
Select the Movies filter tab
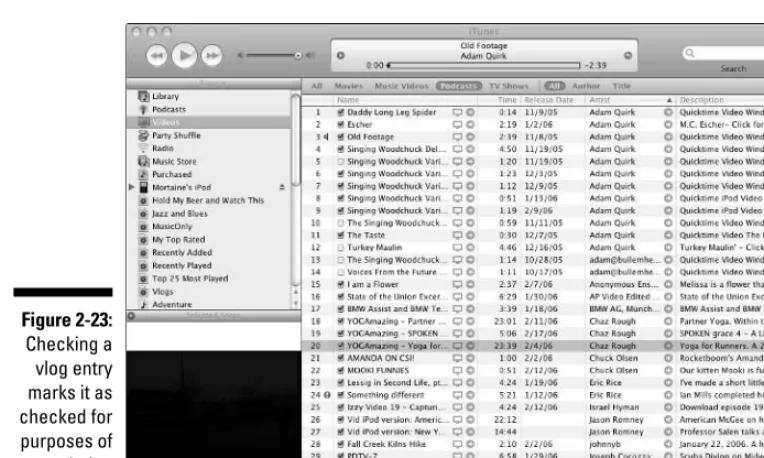pyautogui.click(x=348, y=86)
